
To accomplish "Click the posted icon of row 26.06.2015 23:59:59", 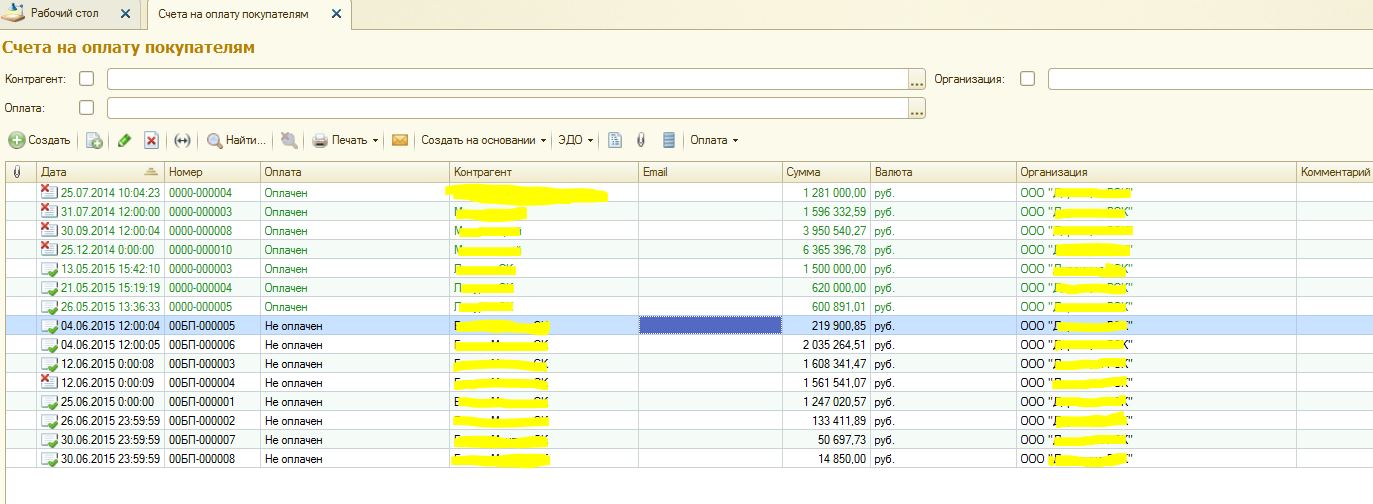I will point(49,421).
